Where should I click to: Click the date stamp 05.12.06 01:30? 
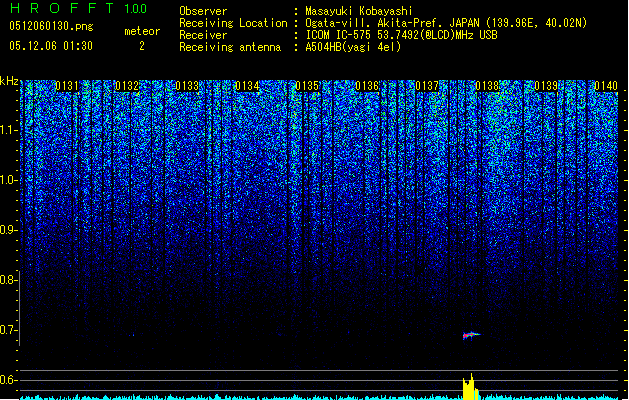click(x=51, y=46)
